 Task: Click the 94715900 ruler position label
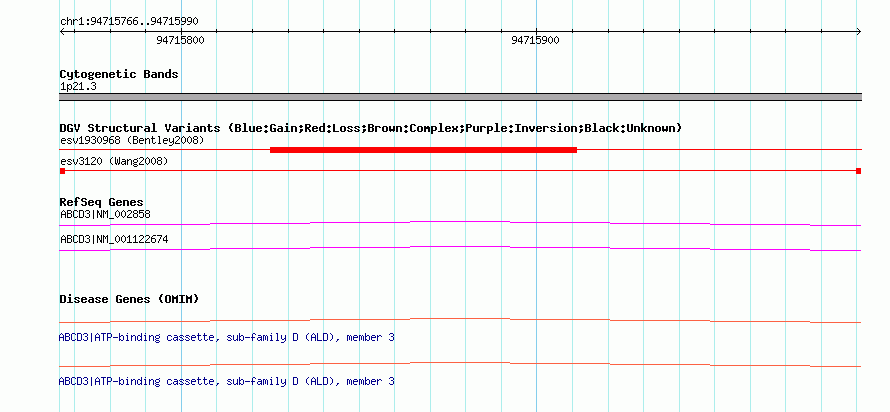pos(535,40)
